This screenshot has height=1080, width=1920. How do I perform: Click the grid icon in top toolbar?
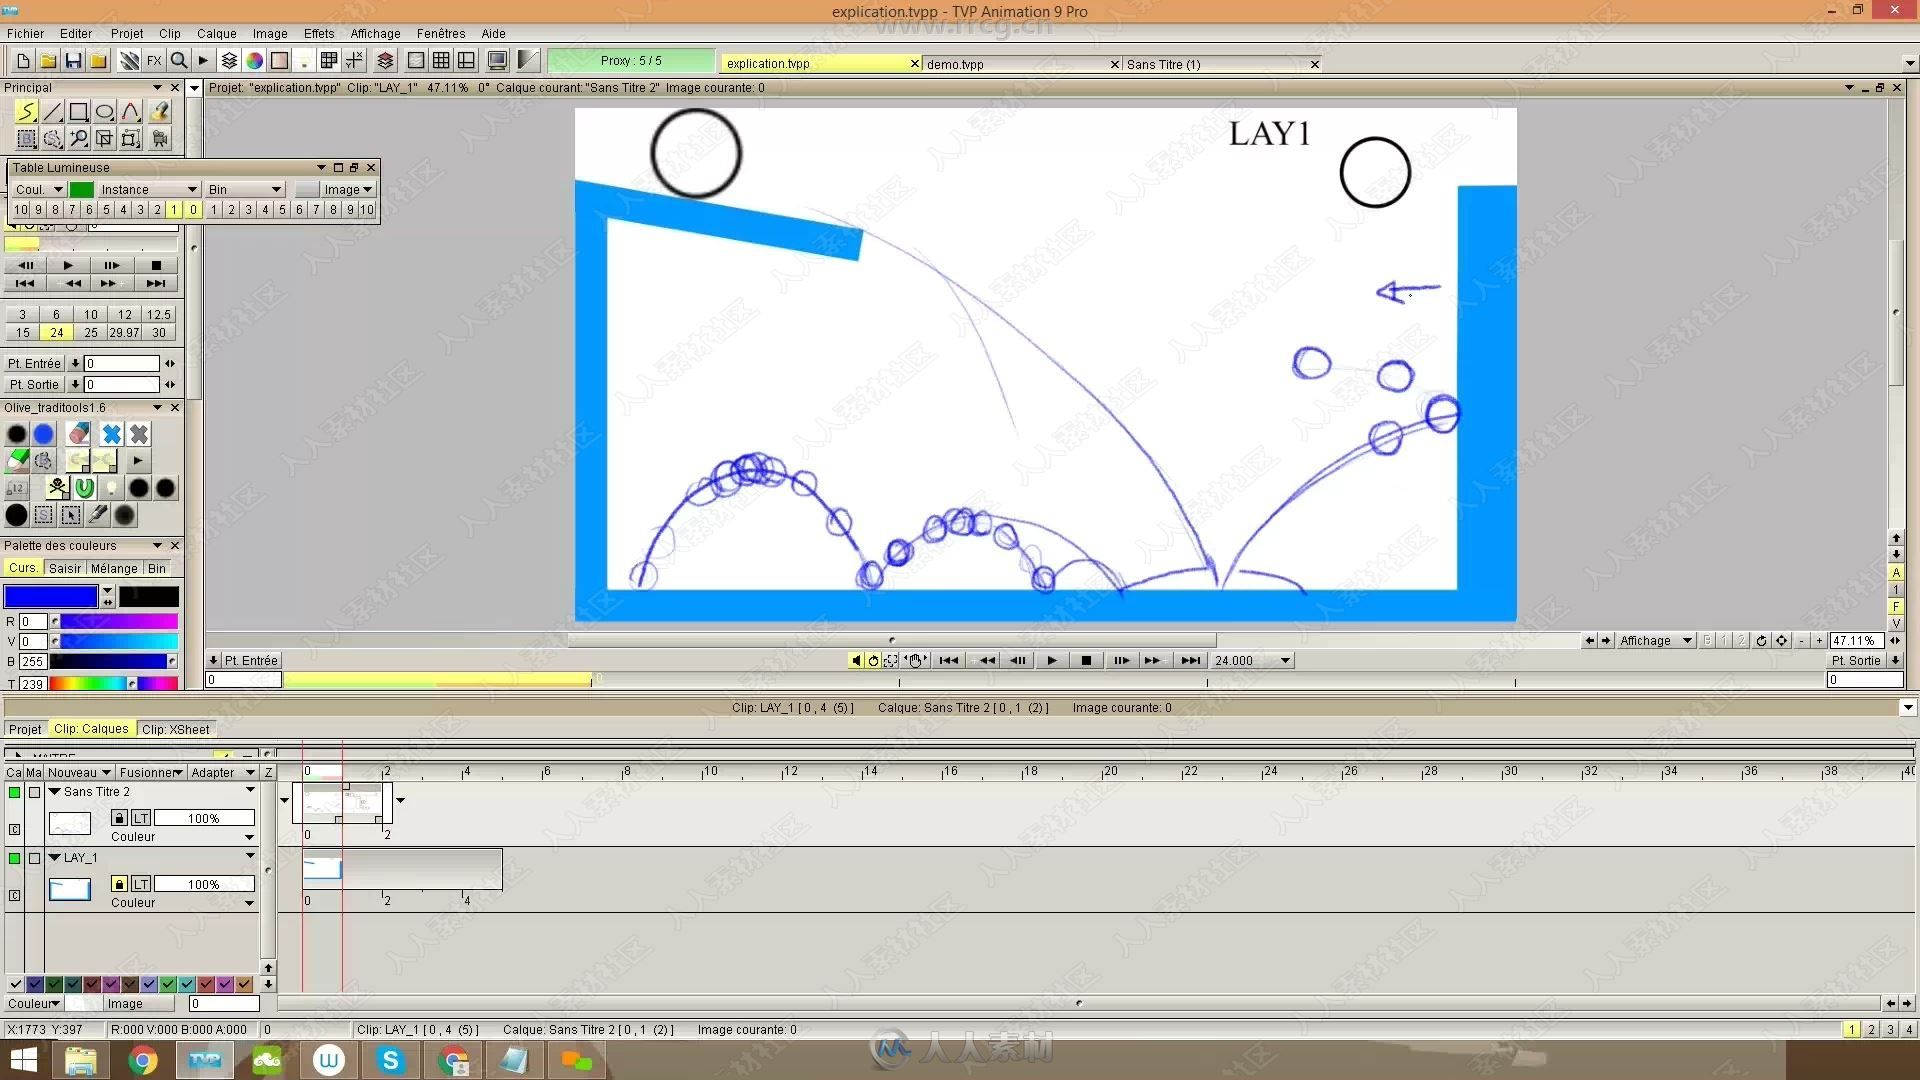441,61
